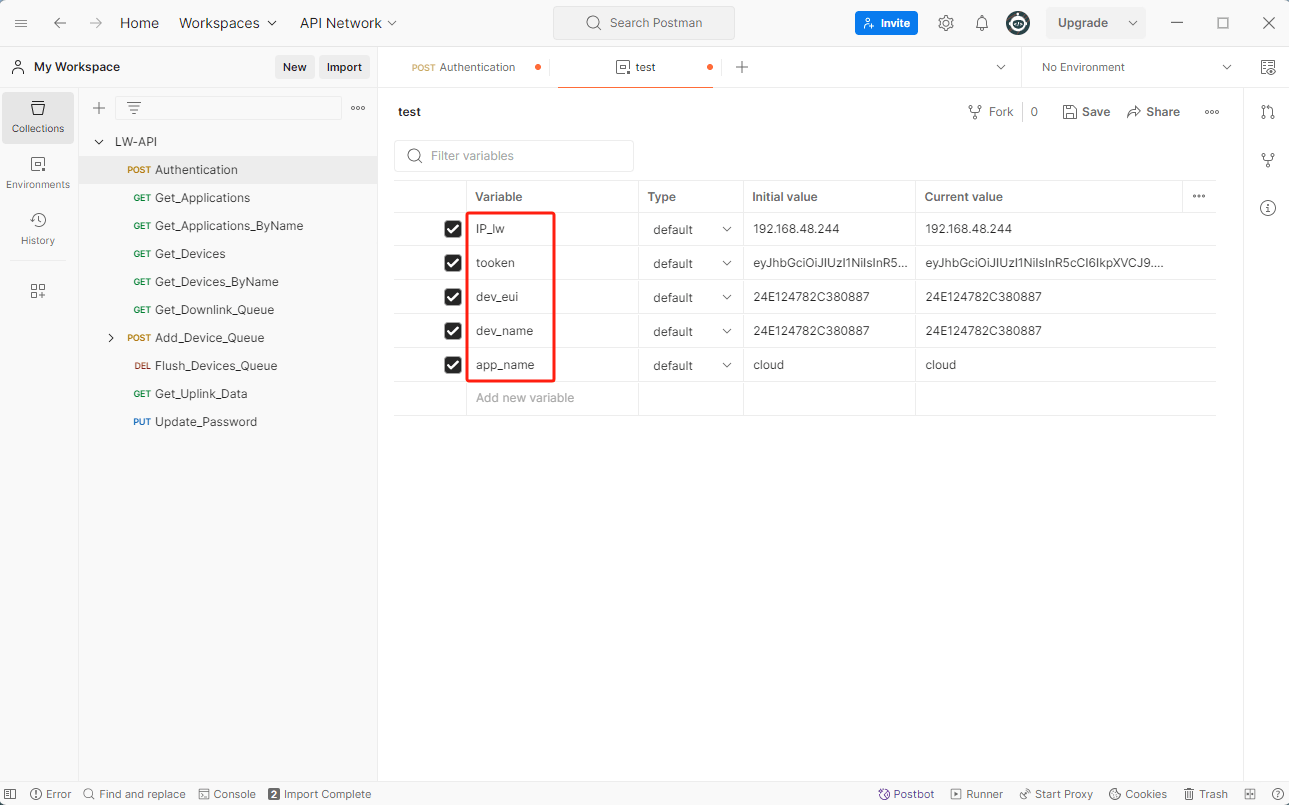Open the No Environment selector
Screen dimensions: 1289x805
click(x=1136, y=67)
